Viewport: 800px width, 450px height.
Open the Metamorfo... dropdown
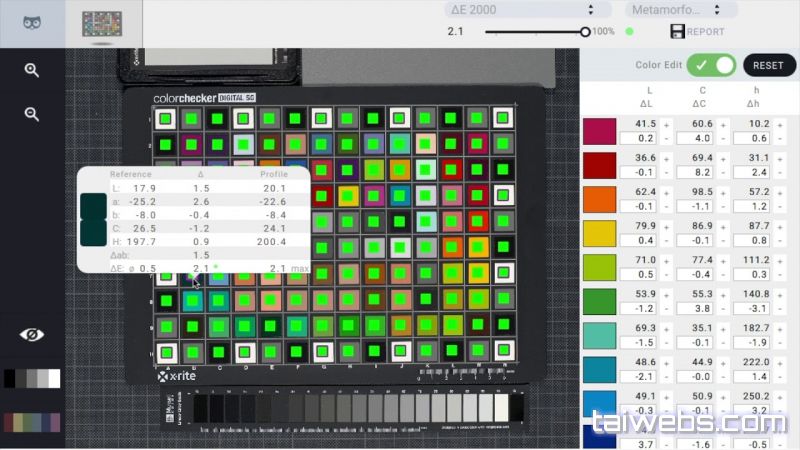tap(681, 10)
